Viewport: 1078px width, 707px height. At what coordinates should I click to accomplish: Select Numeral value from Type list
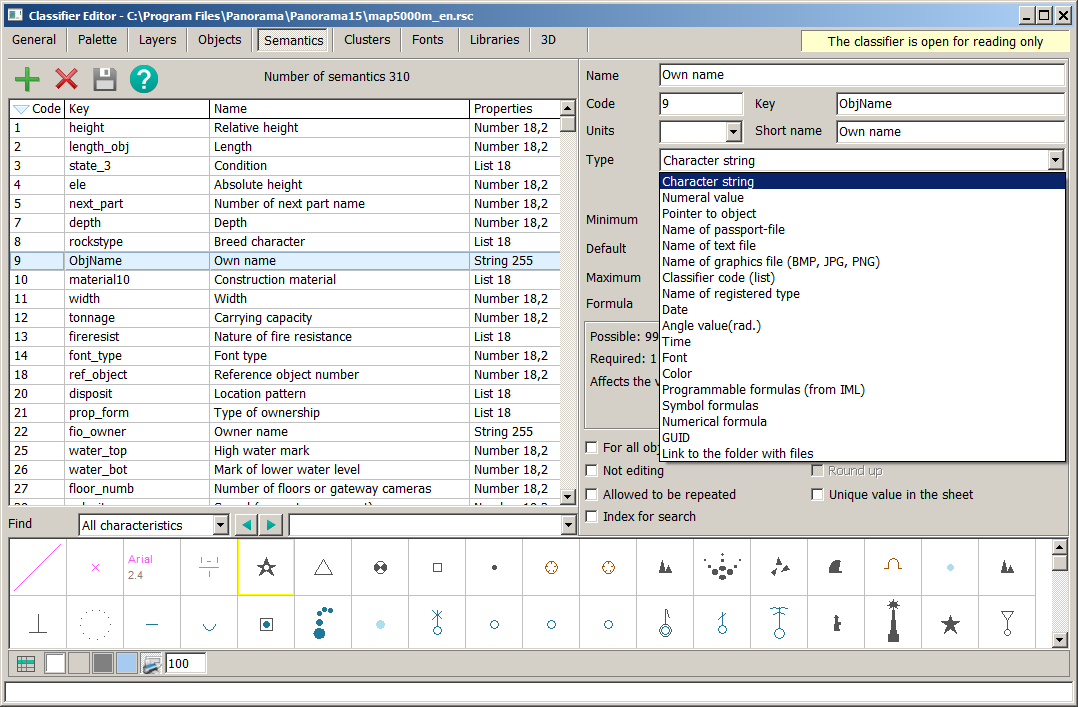pos(703,198)
